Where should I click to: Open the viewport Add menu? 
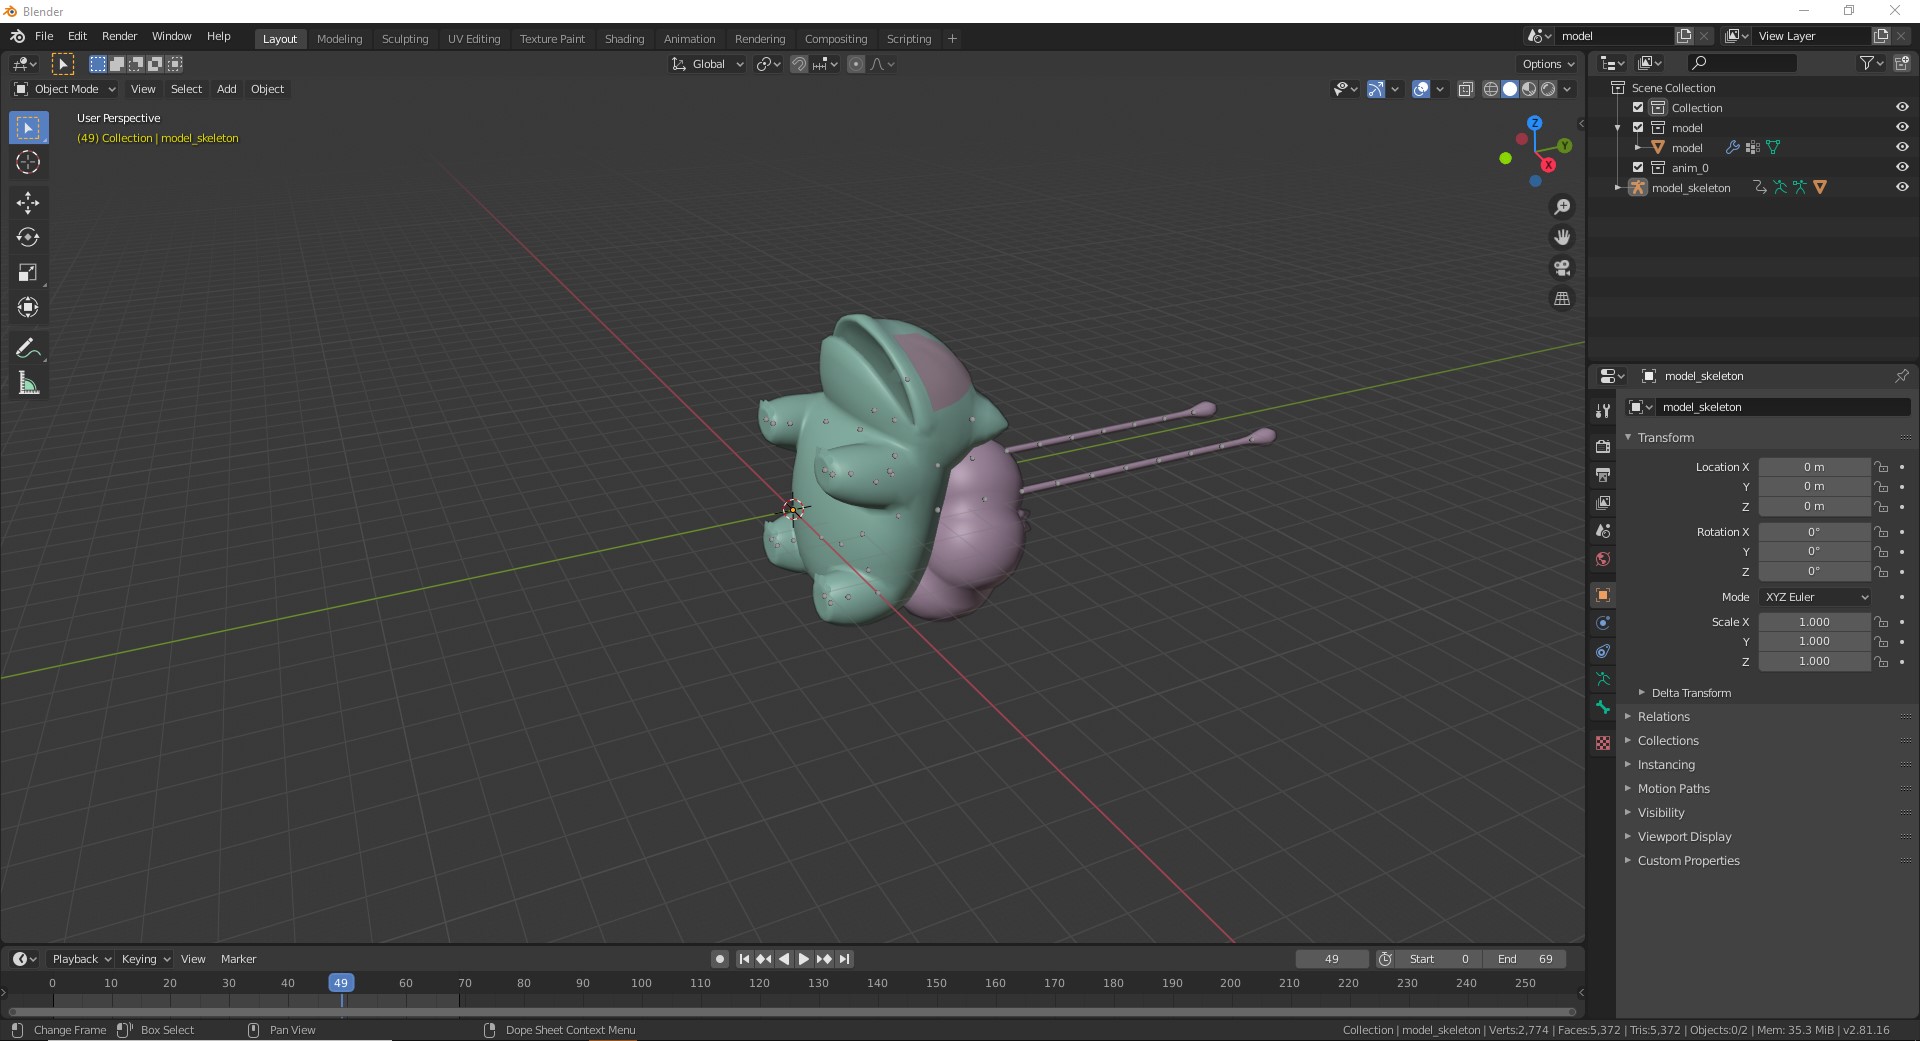227,89
